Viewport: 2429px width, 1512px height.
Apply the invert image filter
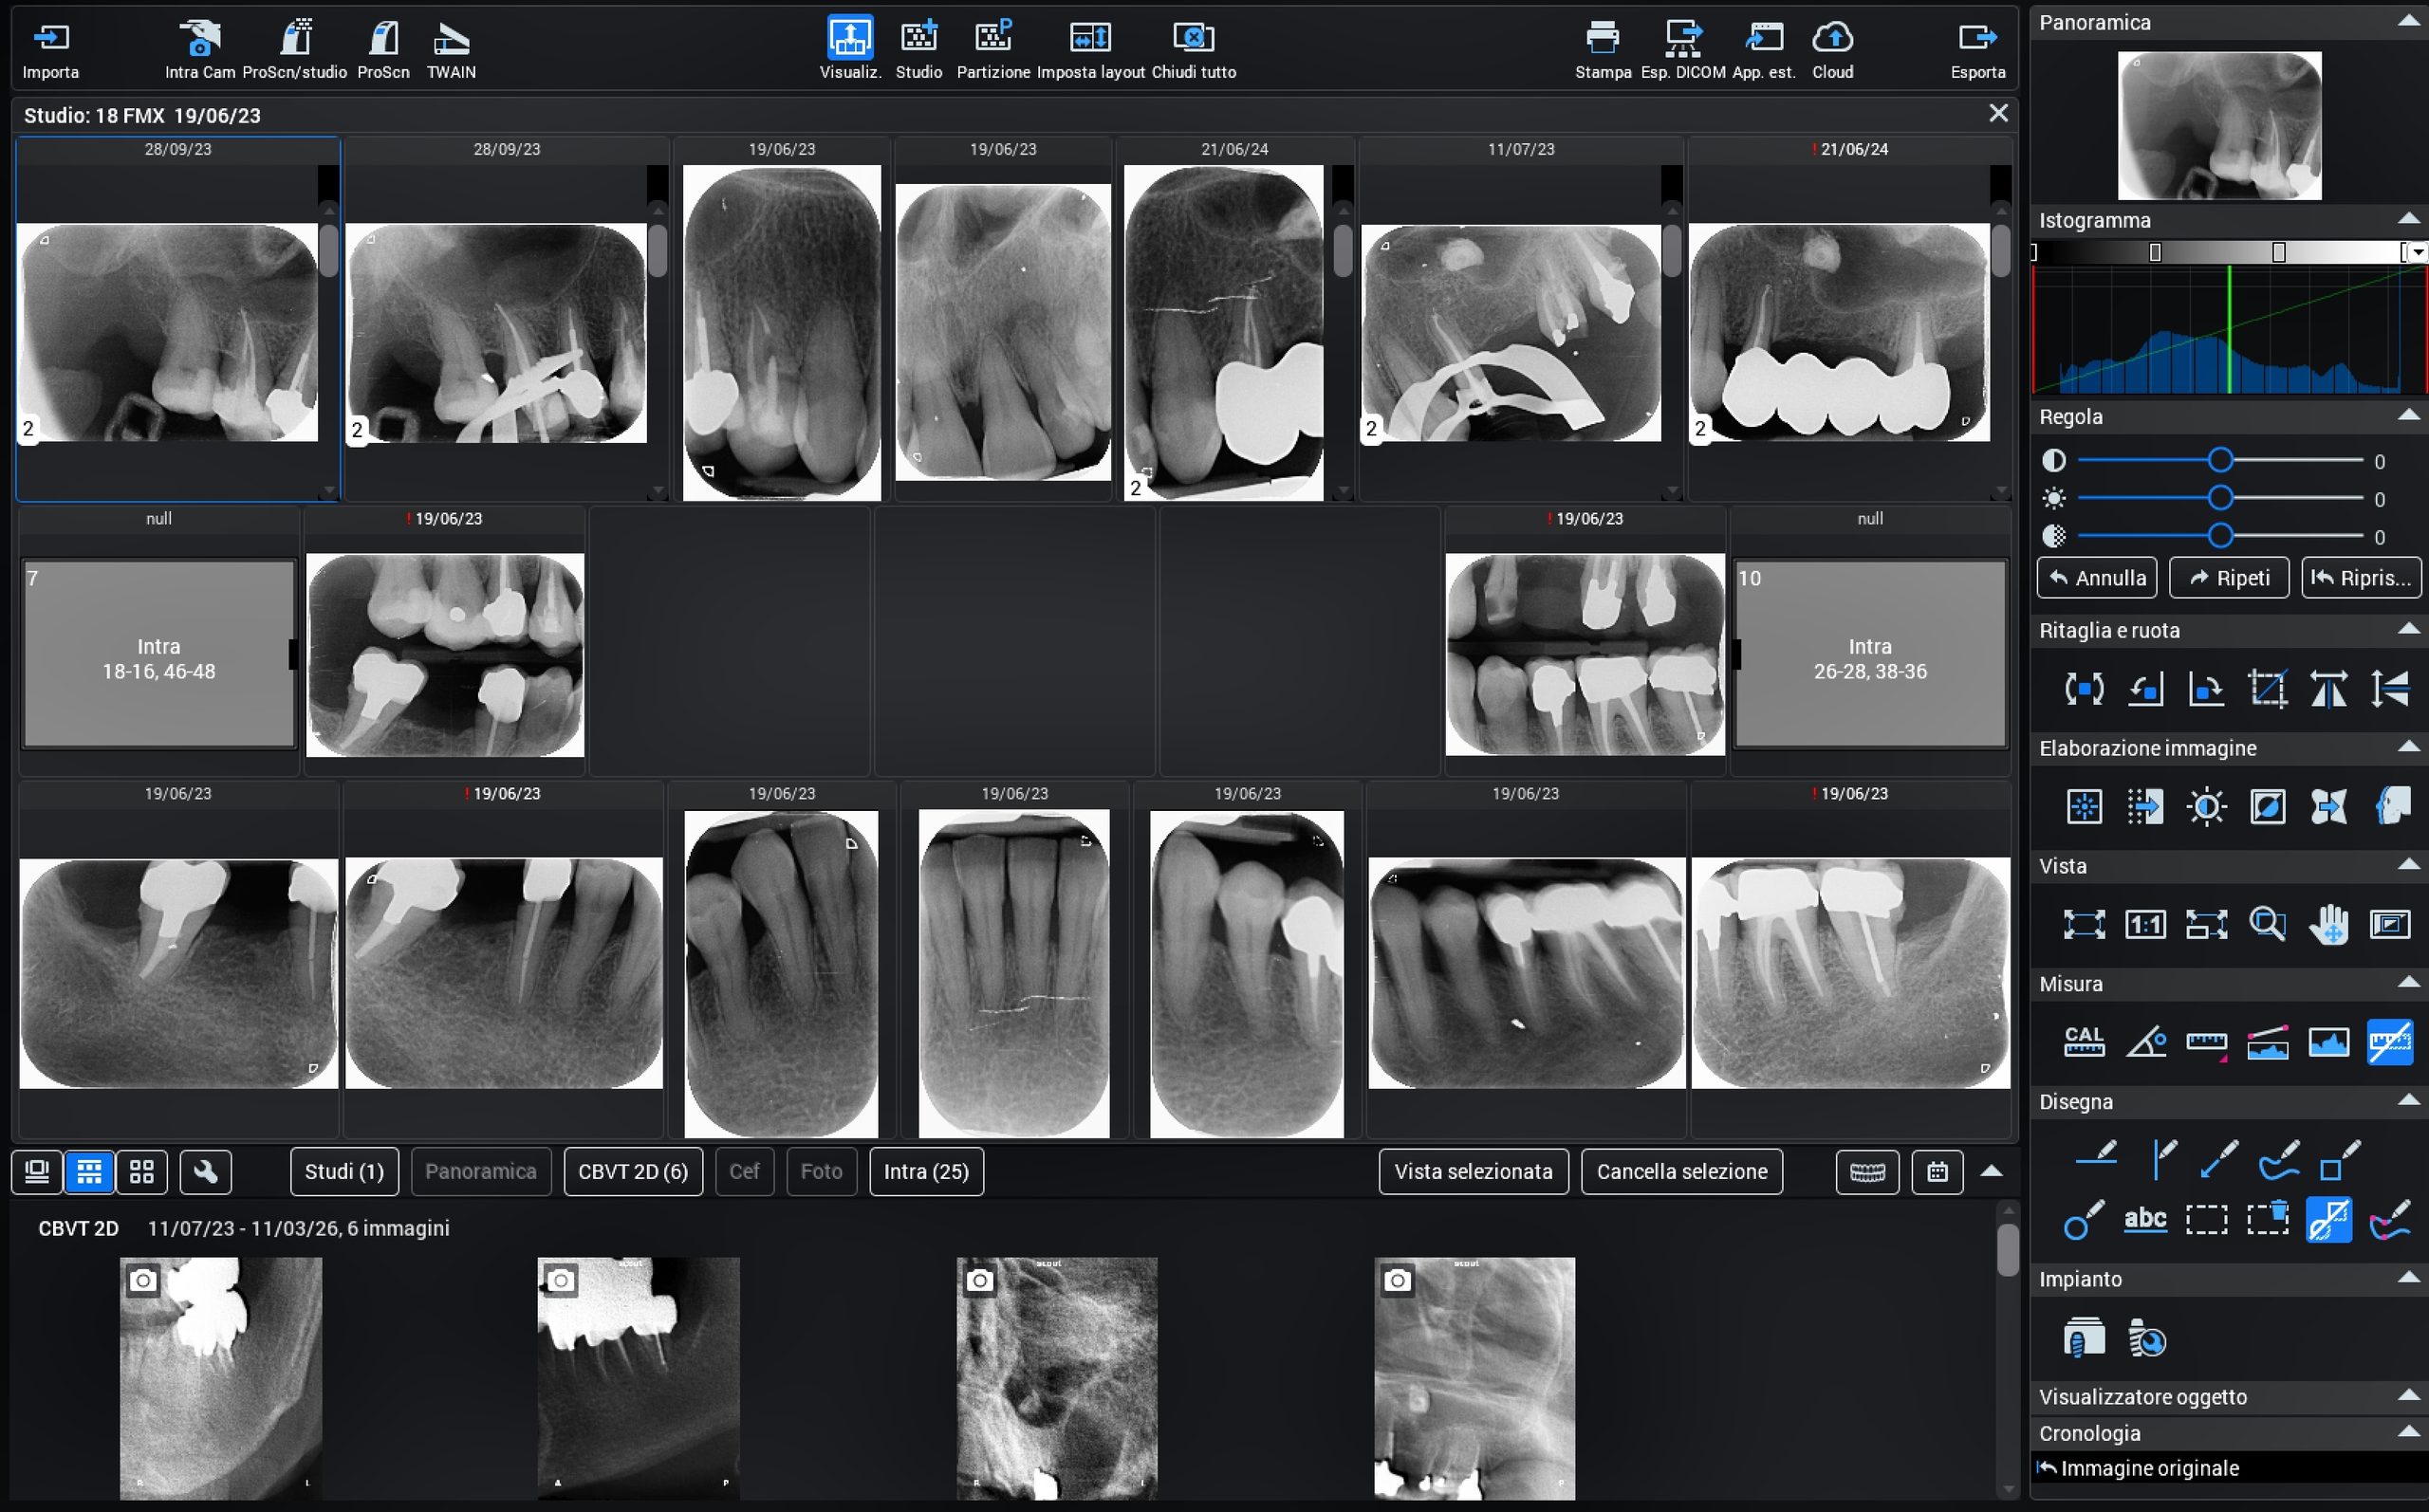point(2267,806)
